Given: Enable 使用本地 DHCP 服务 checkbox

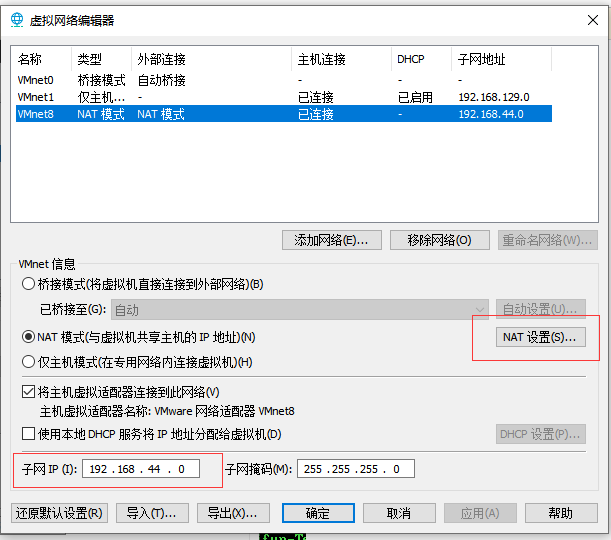Looking at the screenshot, I should tap(28, 434).
